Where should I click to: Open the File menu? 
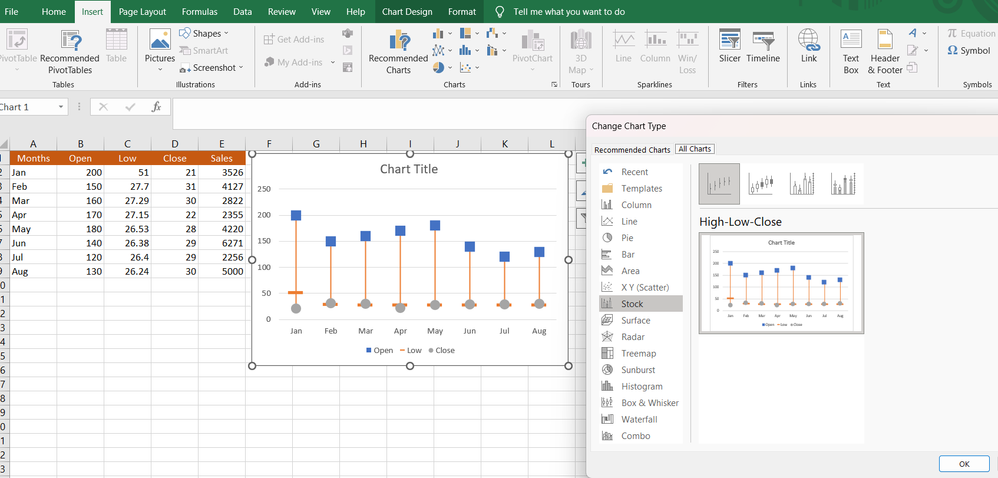[x=11, y=11]
